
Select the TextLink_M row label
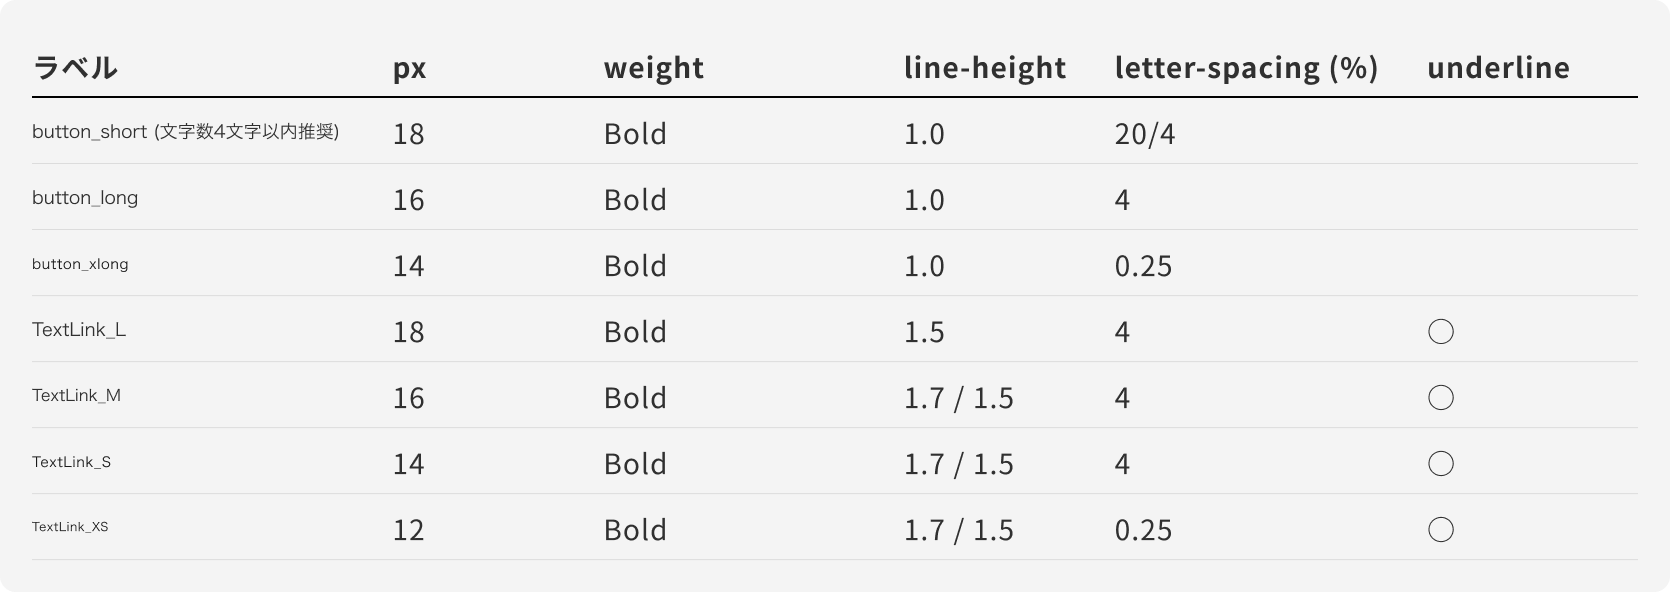76,396
